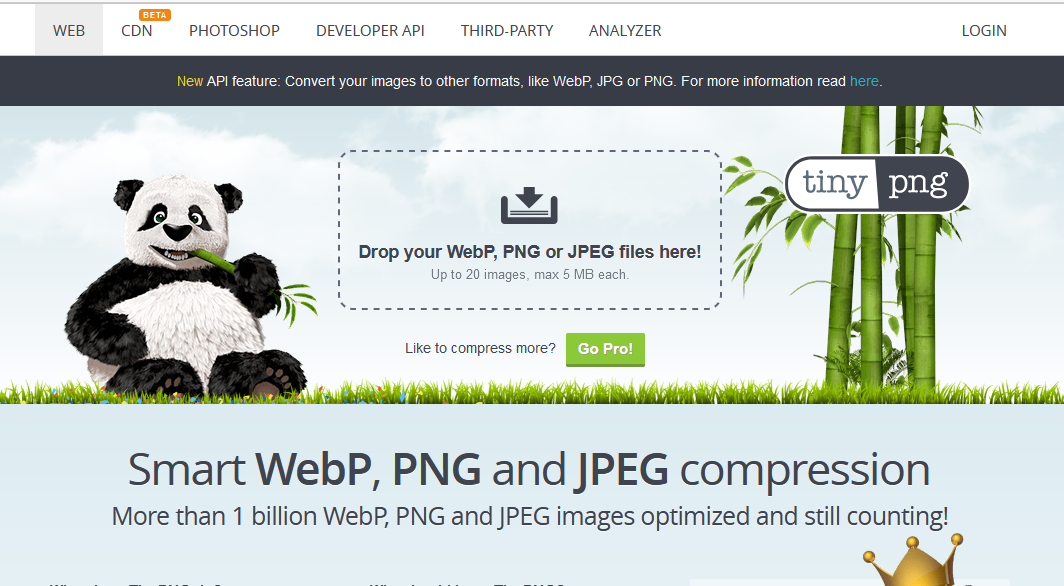The width and height of the screenshot is (1064, 586).
Task: Go to the PHOTOSHOP page
Action: tap(234, 31)
